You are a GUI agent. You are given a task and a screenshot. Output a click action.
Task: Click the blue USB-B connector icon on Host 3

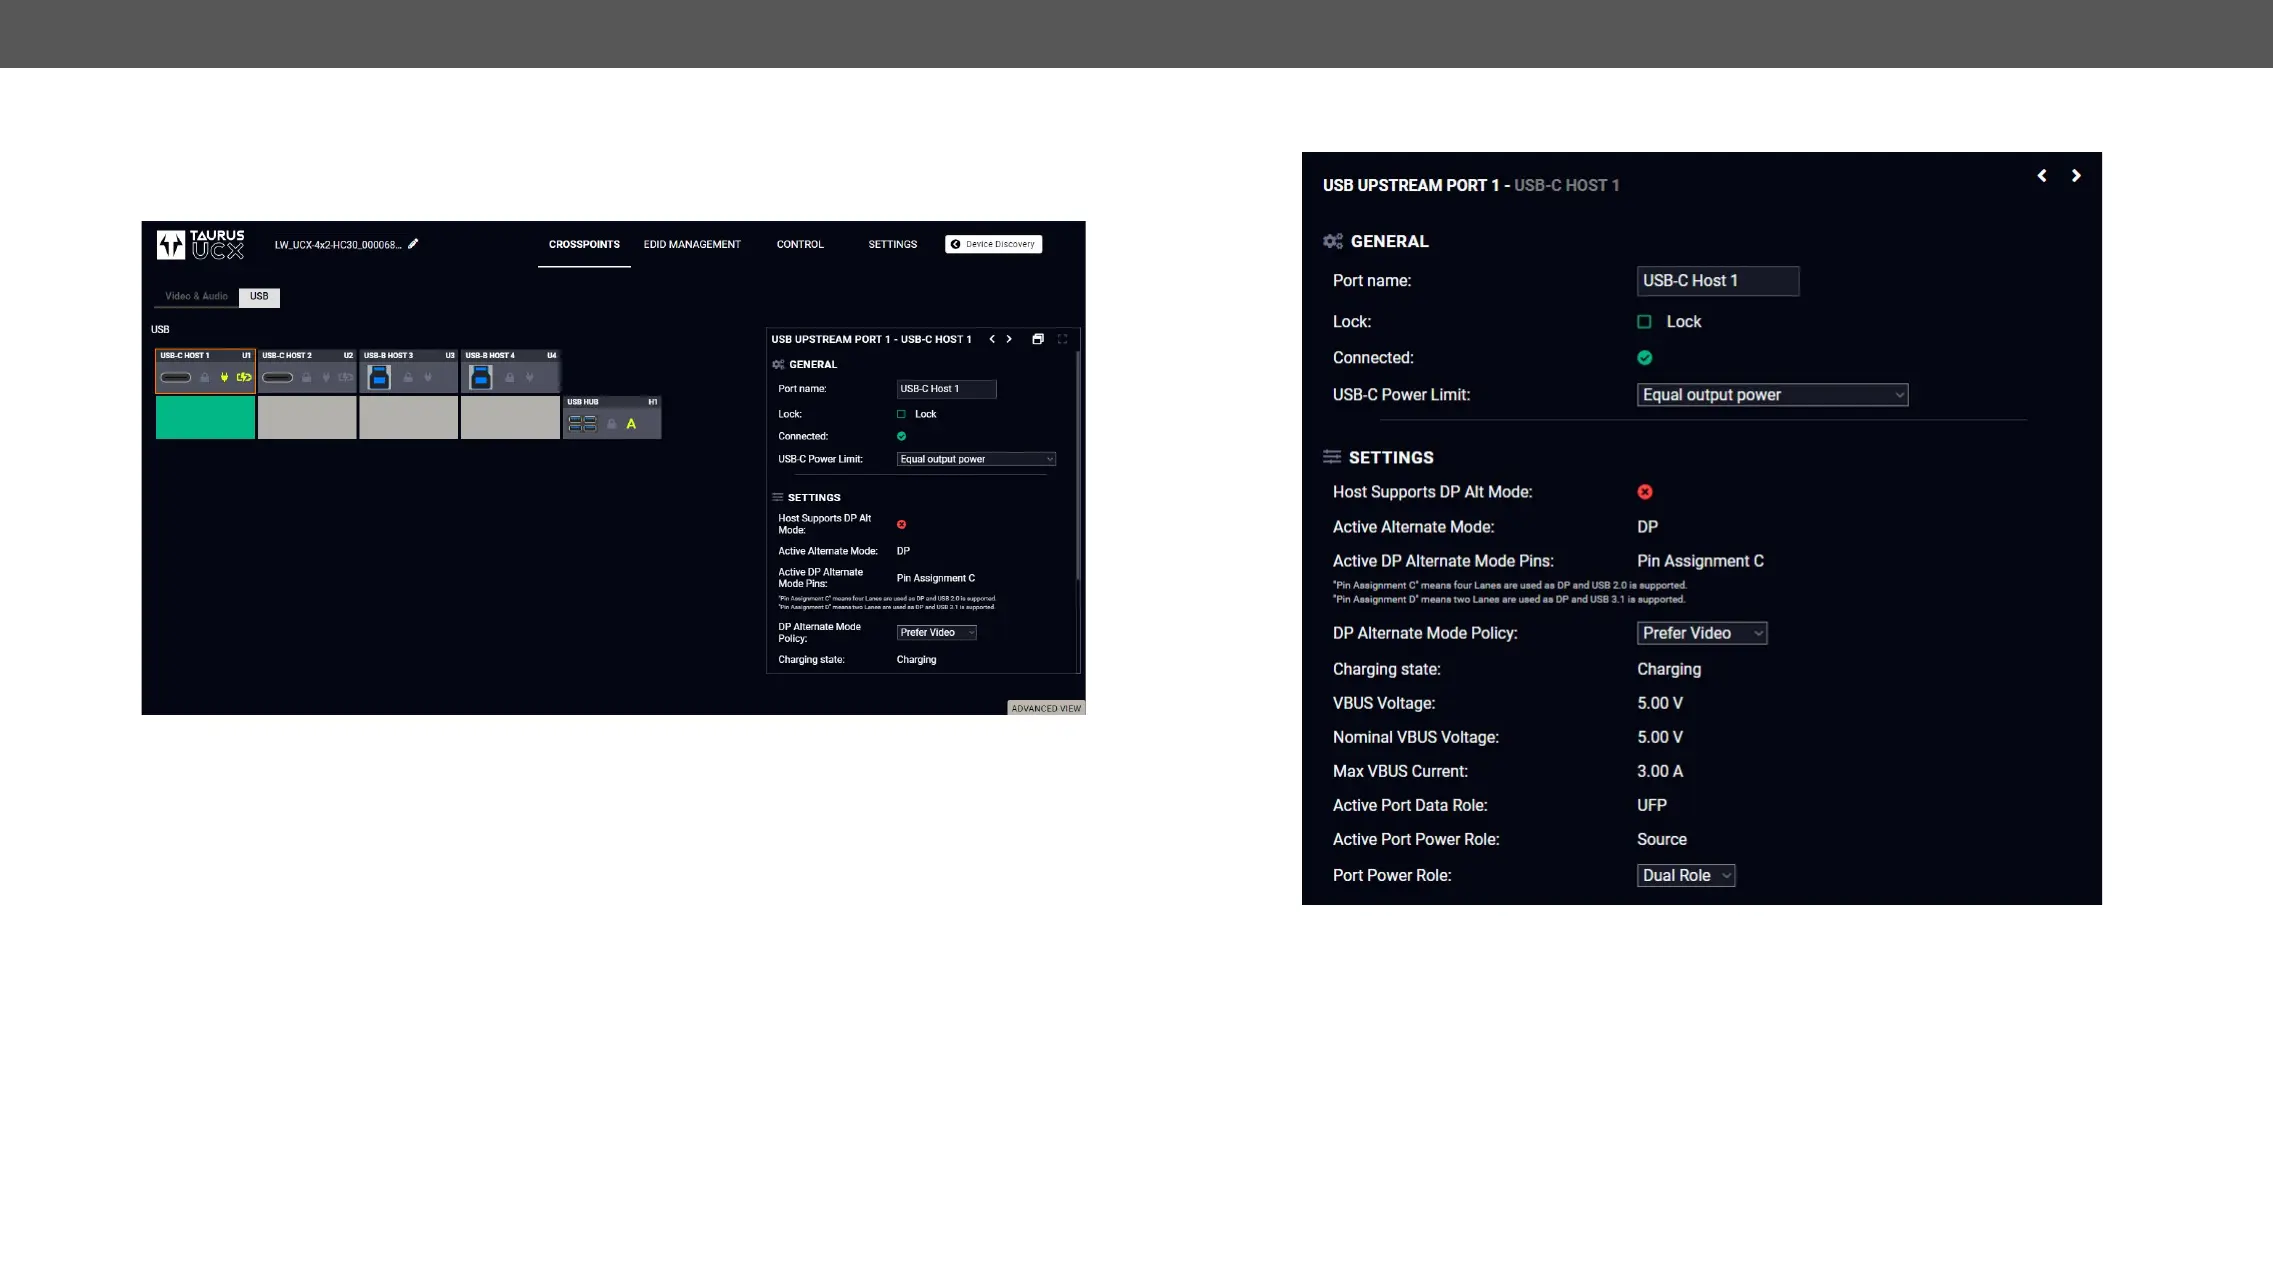[379, 377]
